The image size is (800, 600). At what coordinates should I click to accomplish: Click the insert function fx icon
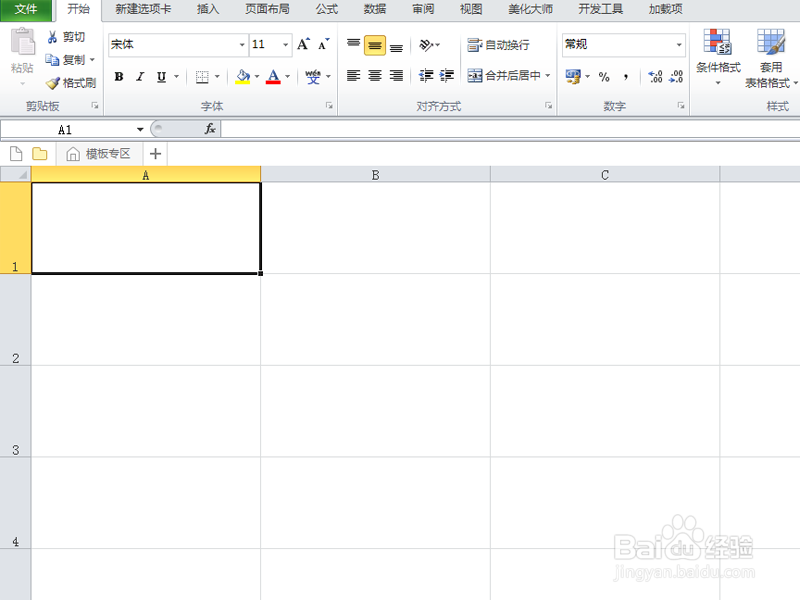210,129
